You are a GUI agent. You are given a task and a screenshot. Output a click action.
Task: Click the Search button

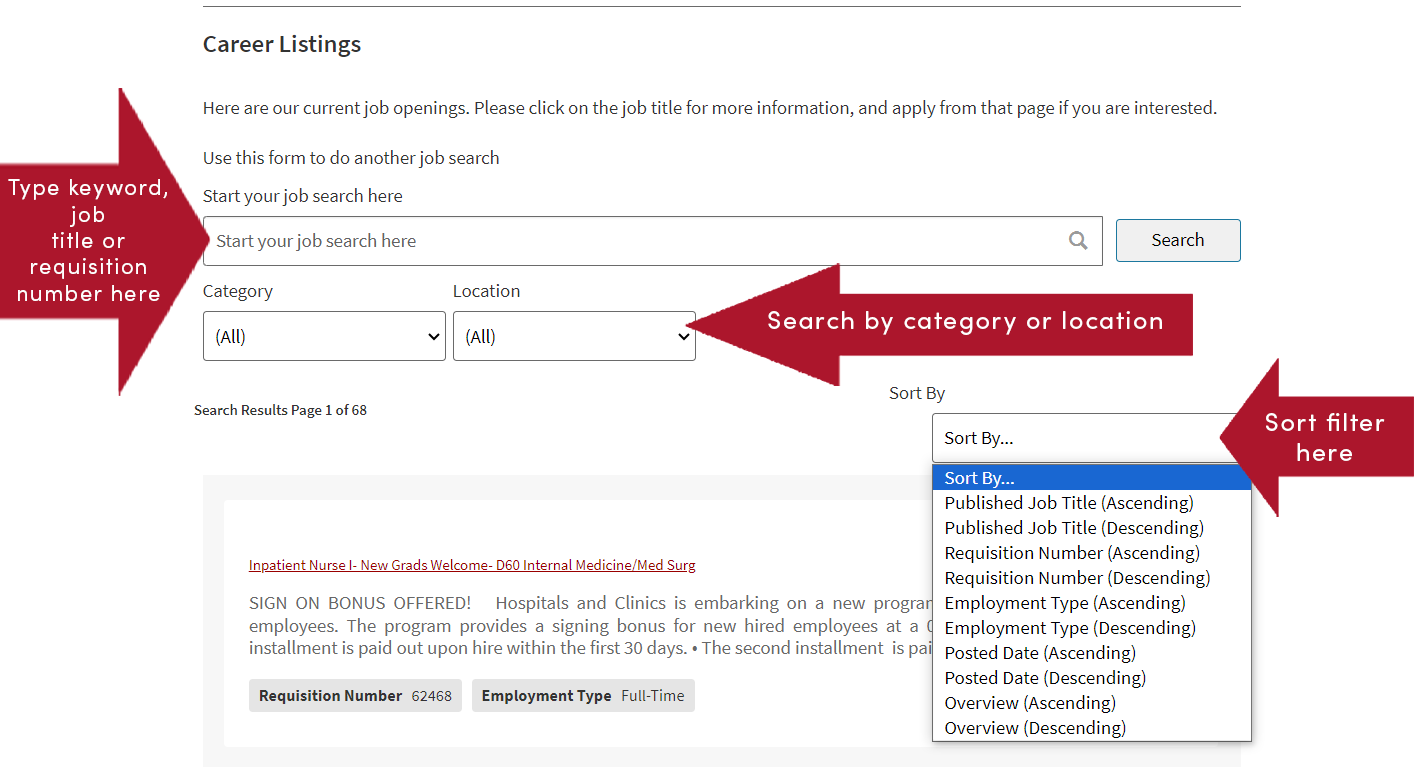[x=1177, y=240]
